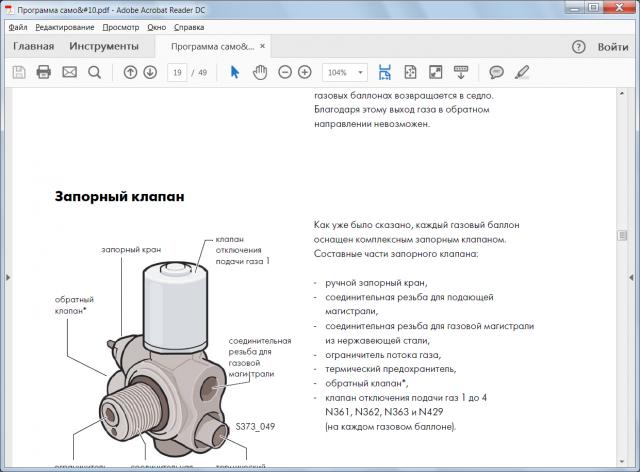640x472 pixels.
Task: Click the print icon in toolbar
Action: coord(43,72)
